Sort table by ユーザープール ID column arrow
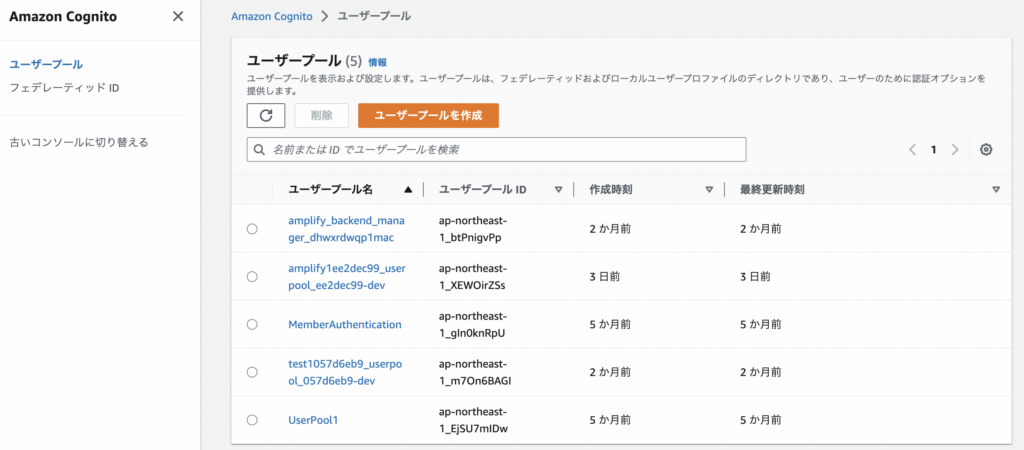Image resolution: width=1024 pixels, height=450 pixels. click(x=558, y=190)
